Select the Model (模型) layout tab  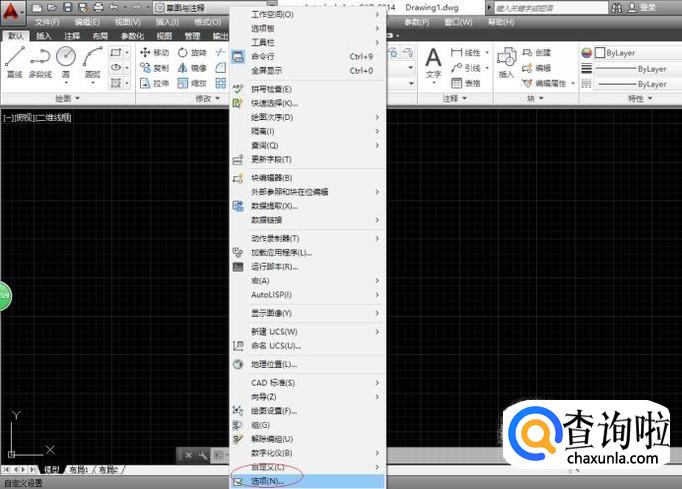51,469
